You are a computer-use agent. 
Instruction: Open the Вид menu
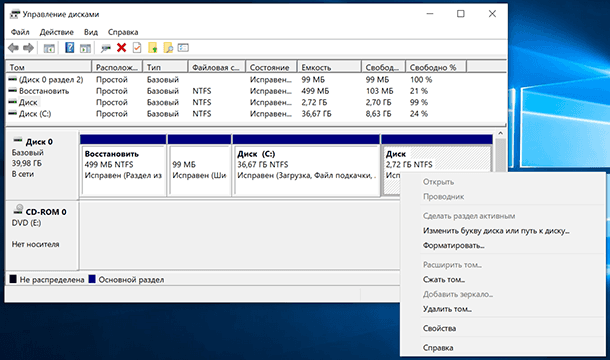pos(91,32)
